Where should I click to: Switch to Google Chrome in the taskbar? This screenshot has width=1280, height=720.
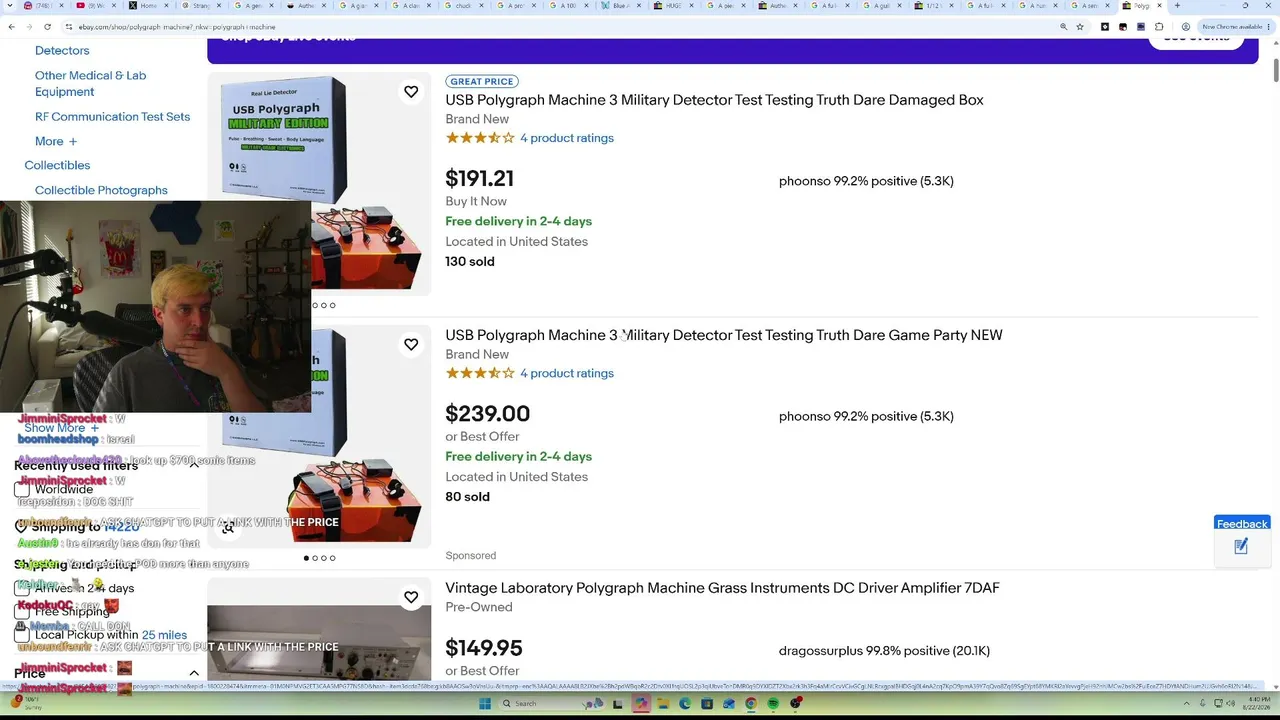tap(751, 704)
